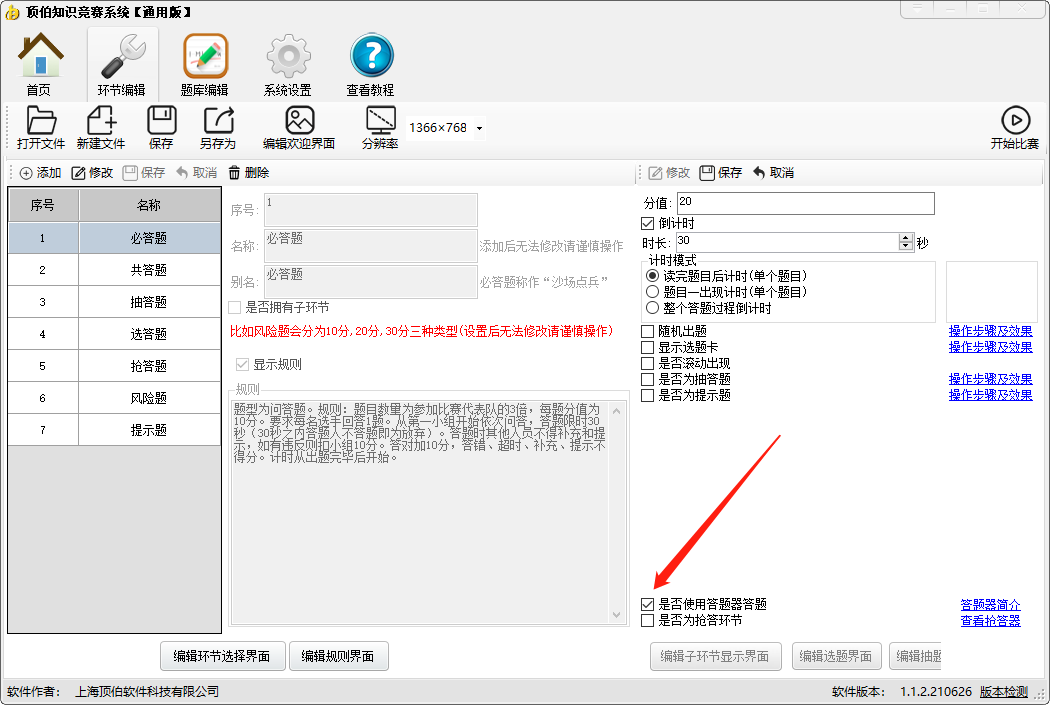Click the 打开文件 folder icon
This screenshot has width=1050, height=705.
[x=41, y=127]
